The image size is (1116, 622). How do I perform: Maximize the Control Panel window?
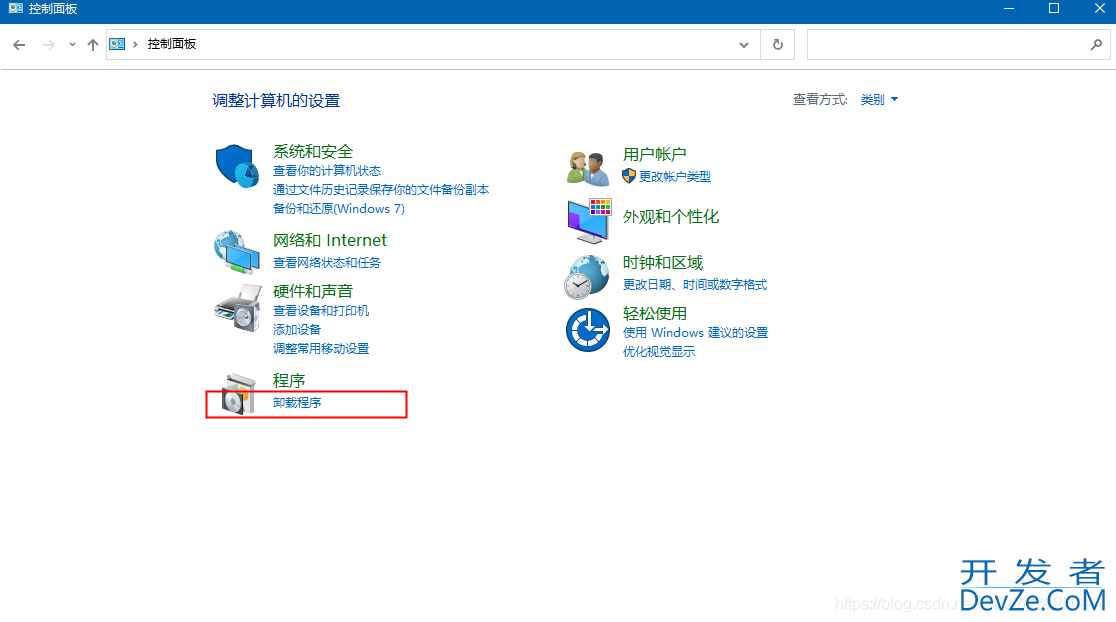(x=1054, y=9)
